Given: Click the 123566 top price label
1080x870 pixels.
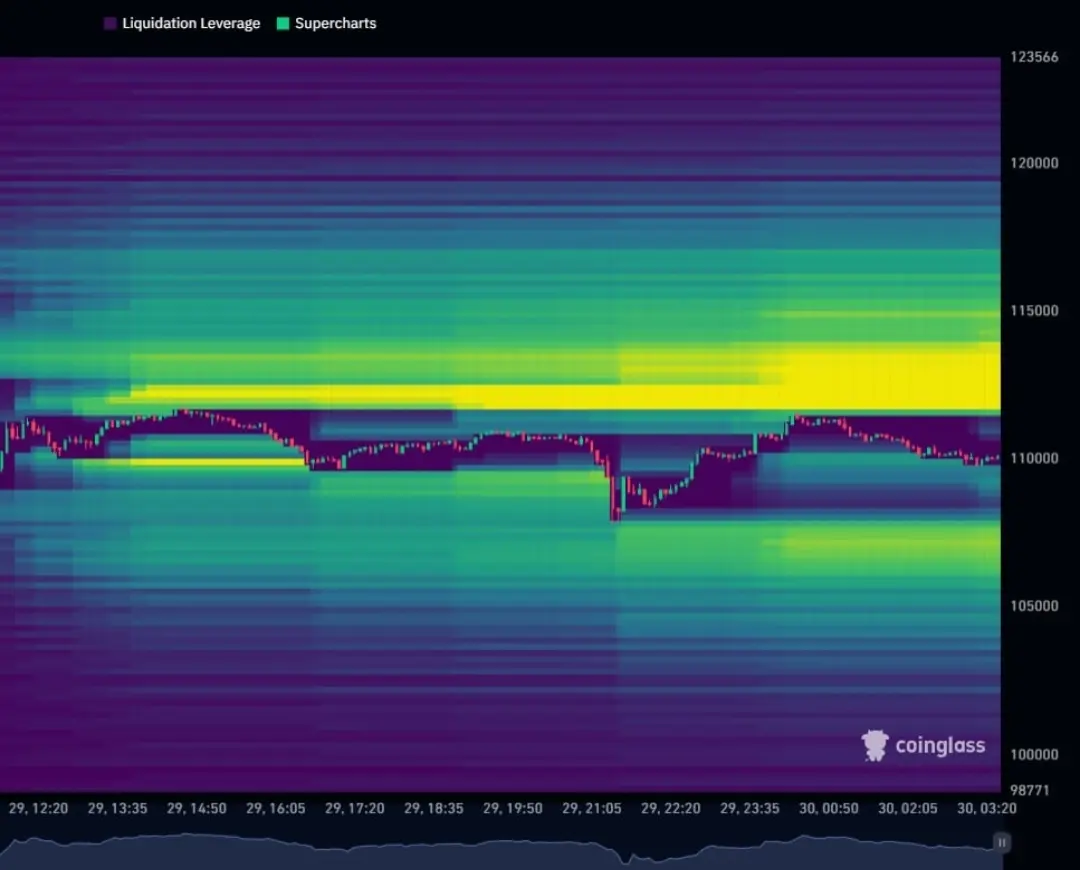Looking at the screenshot, I should point(1033,57).
